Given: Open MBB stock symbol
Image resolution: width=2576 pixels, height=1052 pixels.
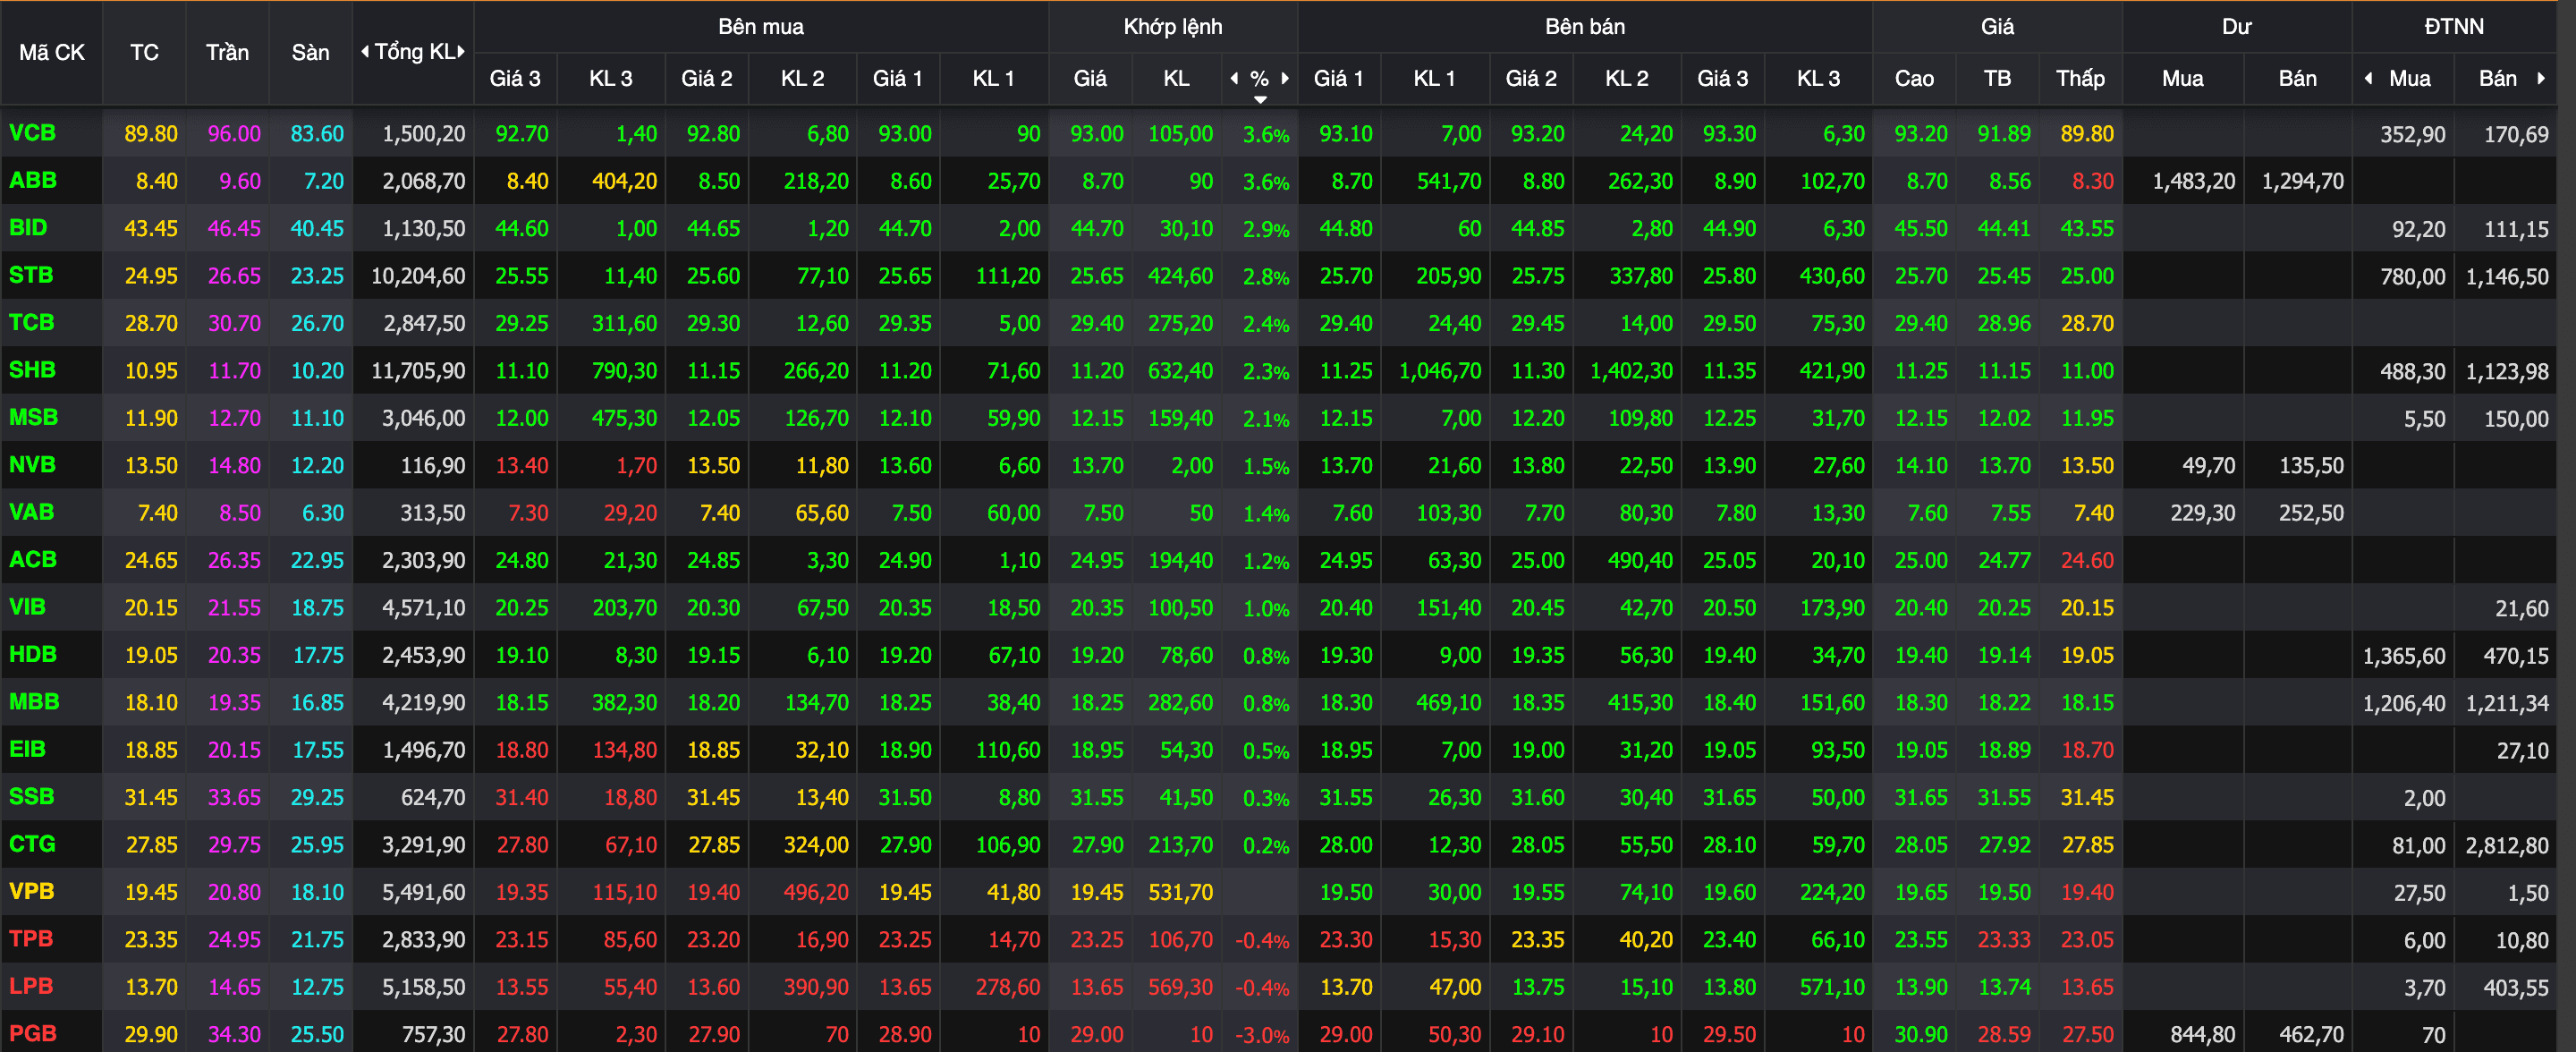Looking at the screenshot, I should pos(34,702).
